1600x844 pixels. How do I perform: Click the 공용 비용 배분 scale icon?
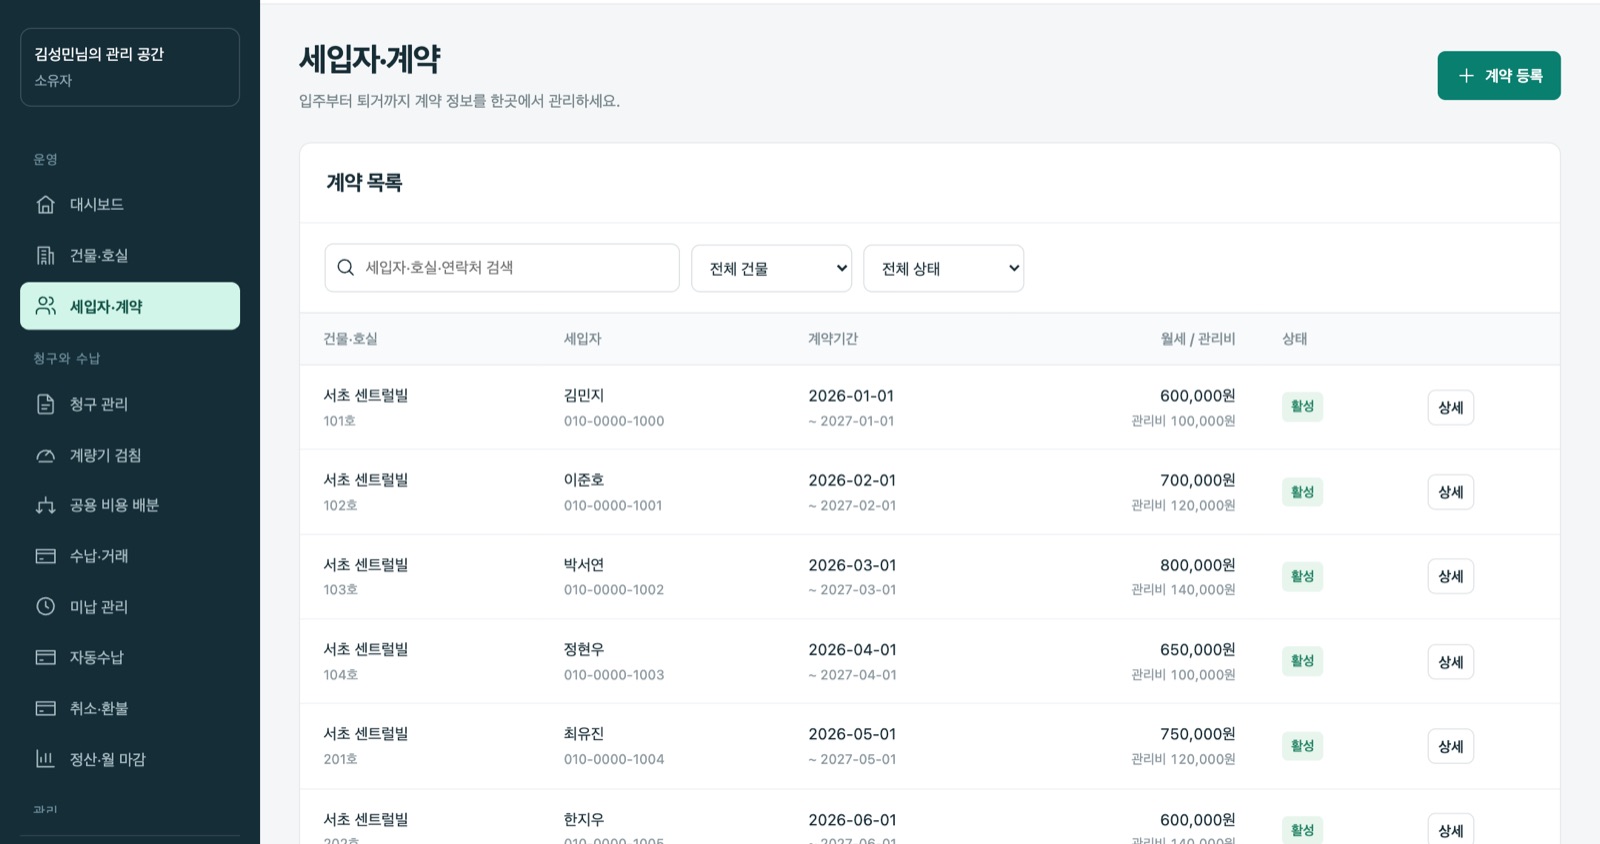click(45, 506)
